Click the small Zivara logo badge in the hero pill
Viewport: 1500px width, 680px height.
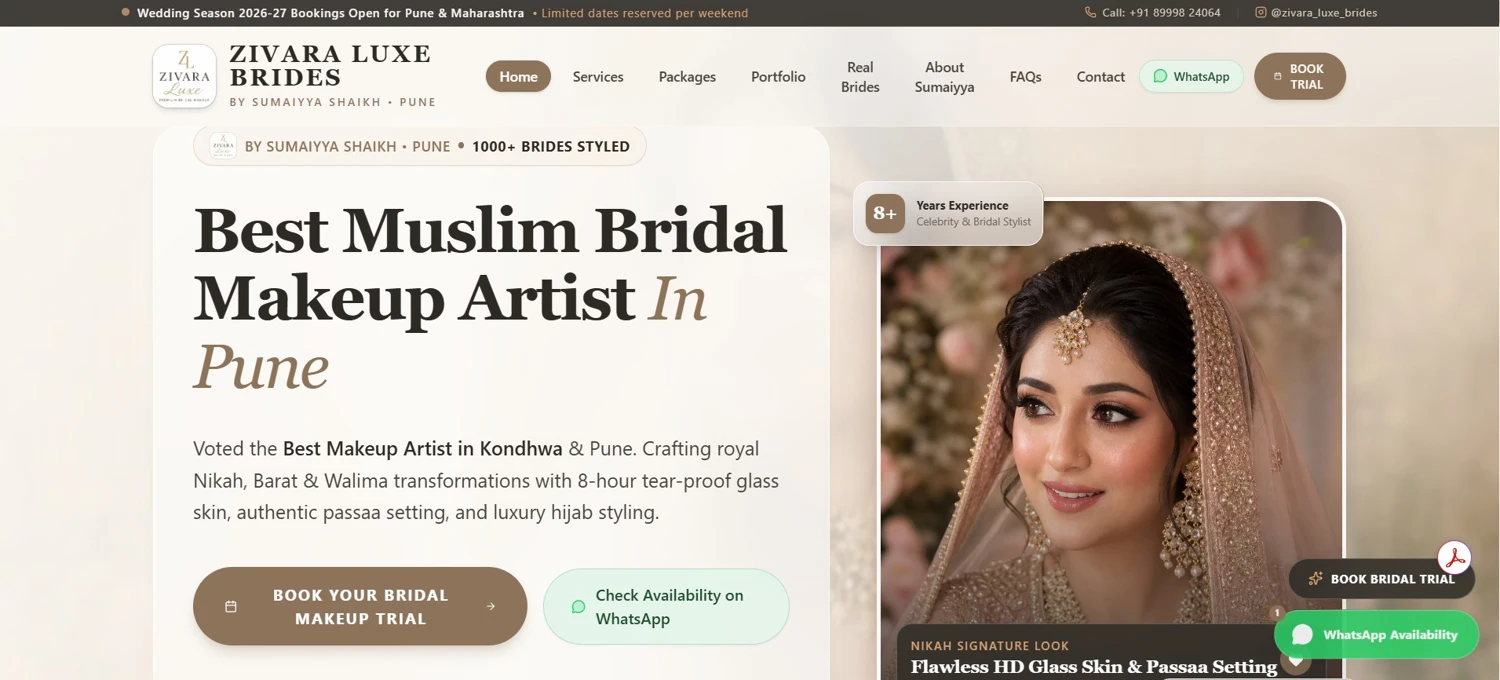click(223, 146)
